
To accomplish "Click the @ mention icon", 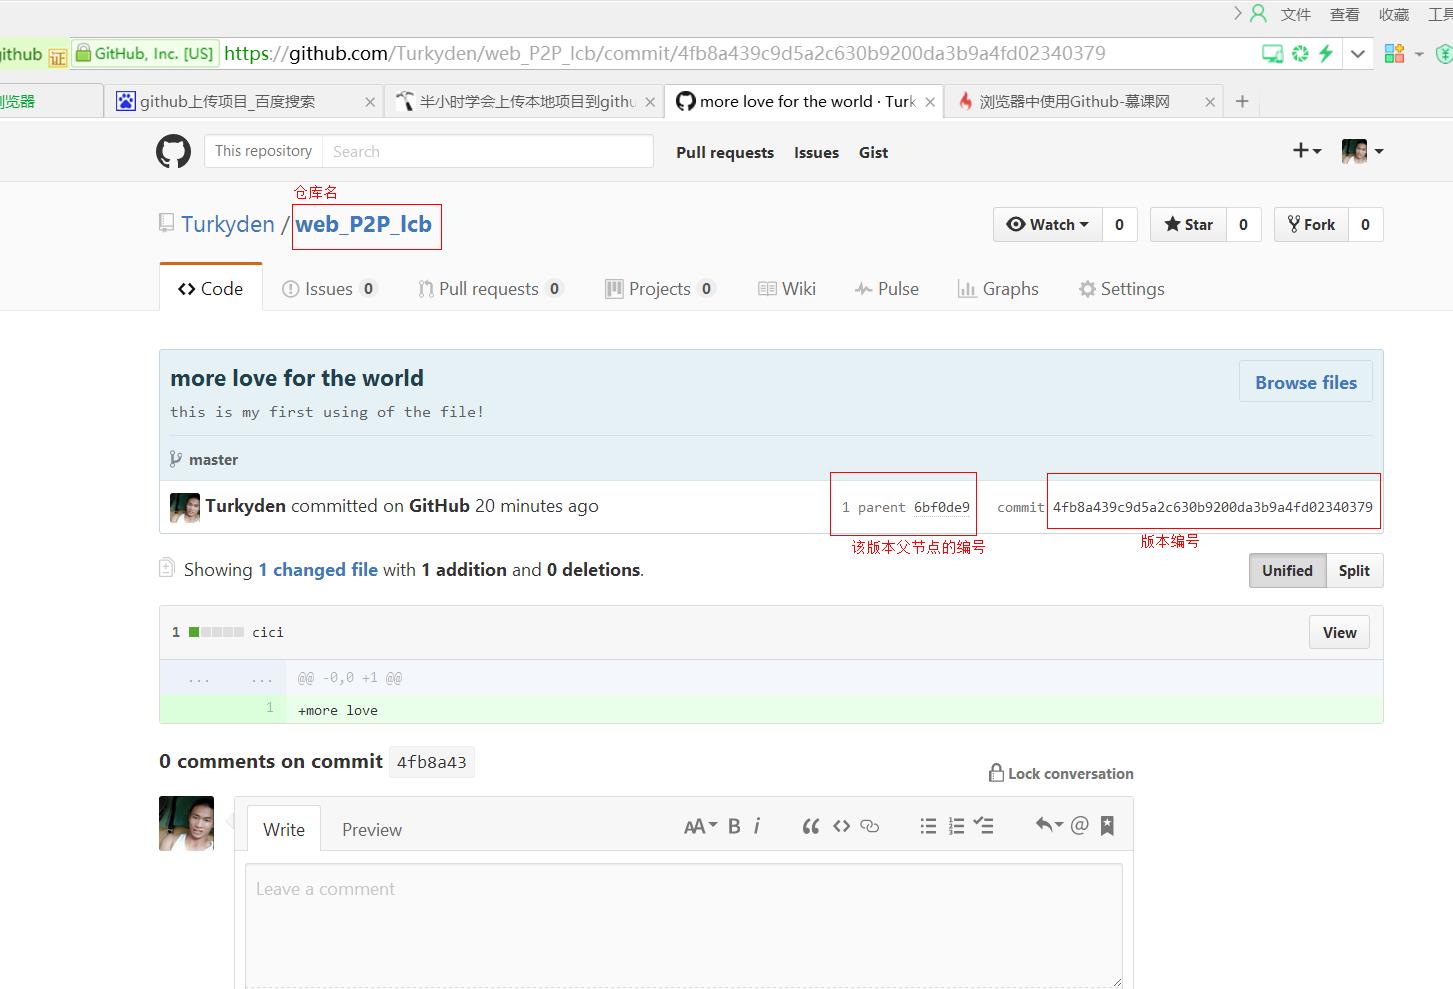I will [x=1080, y=825].
